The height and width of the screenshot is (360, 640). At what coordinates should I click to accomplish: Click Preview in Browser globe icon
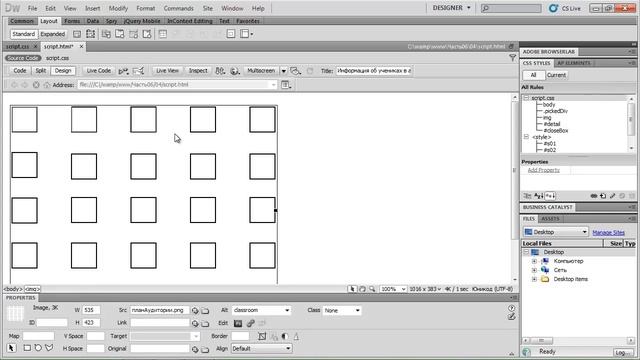point(235,71)
